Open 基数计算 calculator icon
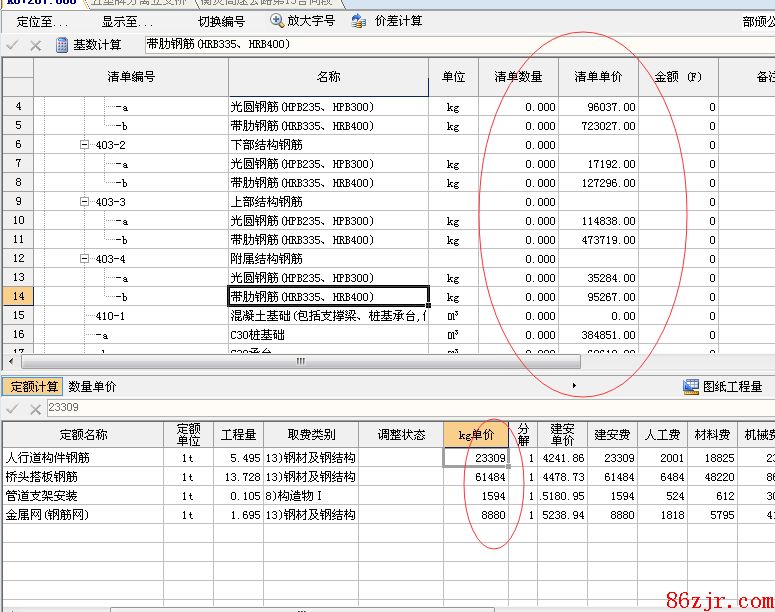The height and width of the screenshot is (612, 775). click(x=62, y=45)
